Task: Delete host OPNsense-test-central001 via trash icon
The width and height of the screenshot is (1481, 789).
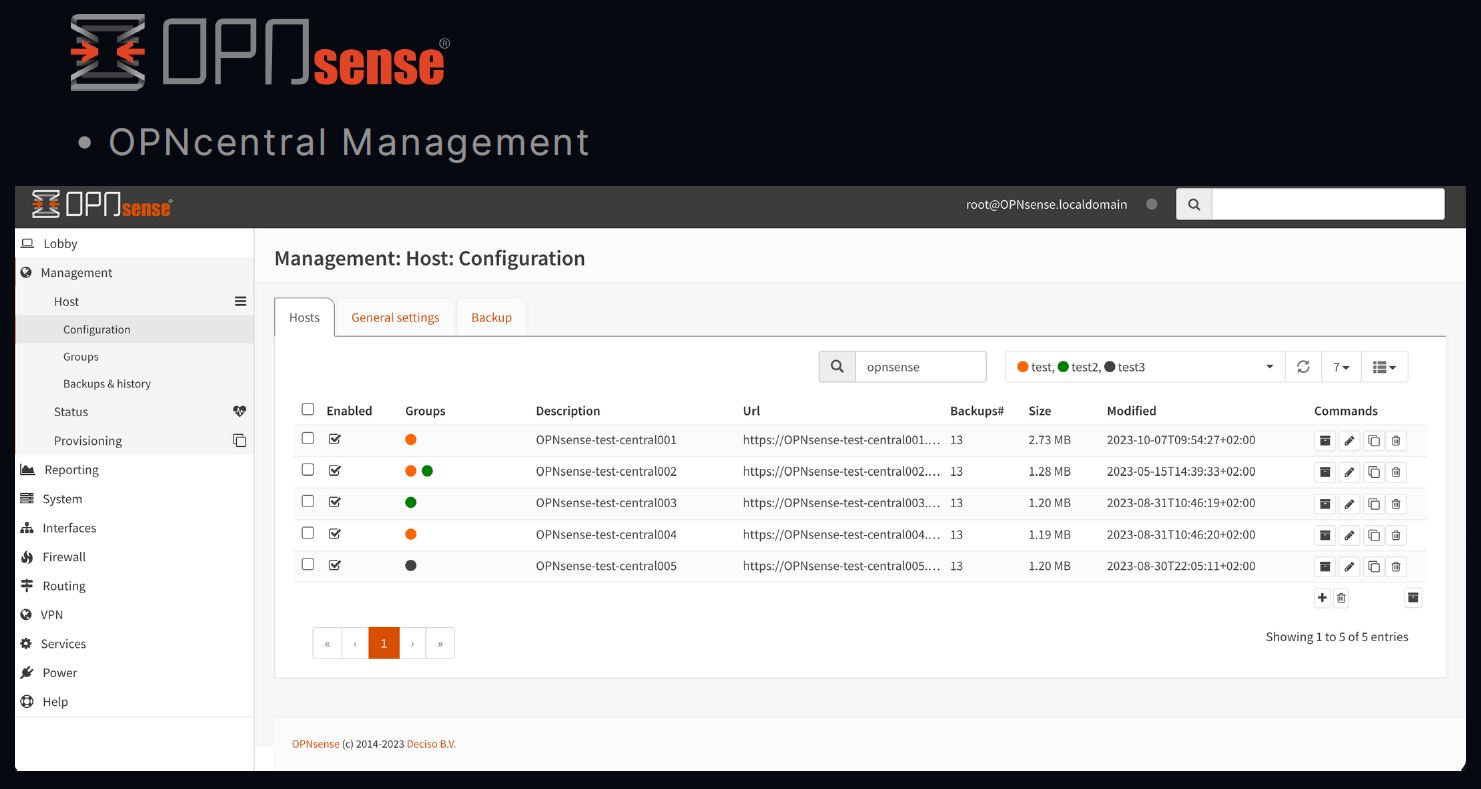Action: (x=1397, y=440)
